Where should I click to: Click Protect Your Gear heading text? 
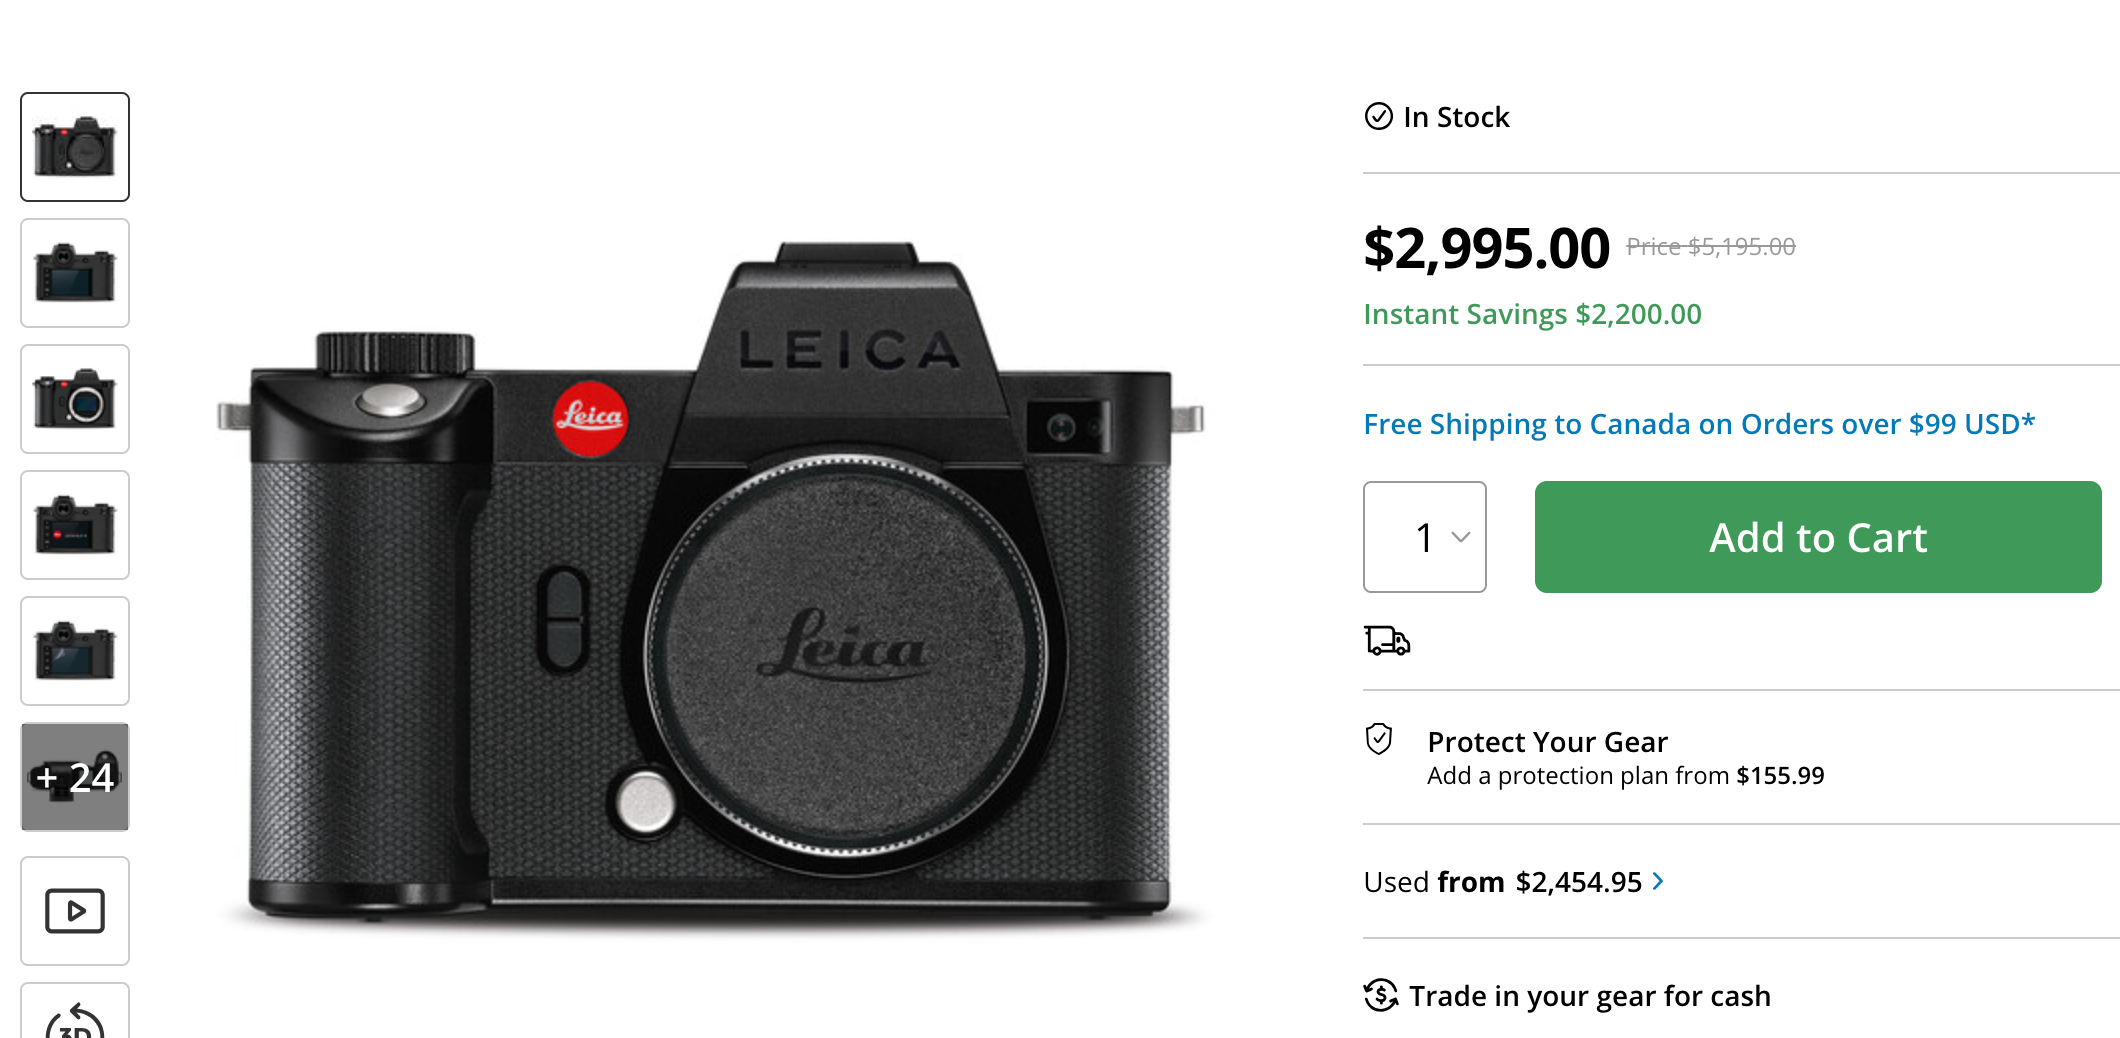coord(1547,742)
